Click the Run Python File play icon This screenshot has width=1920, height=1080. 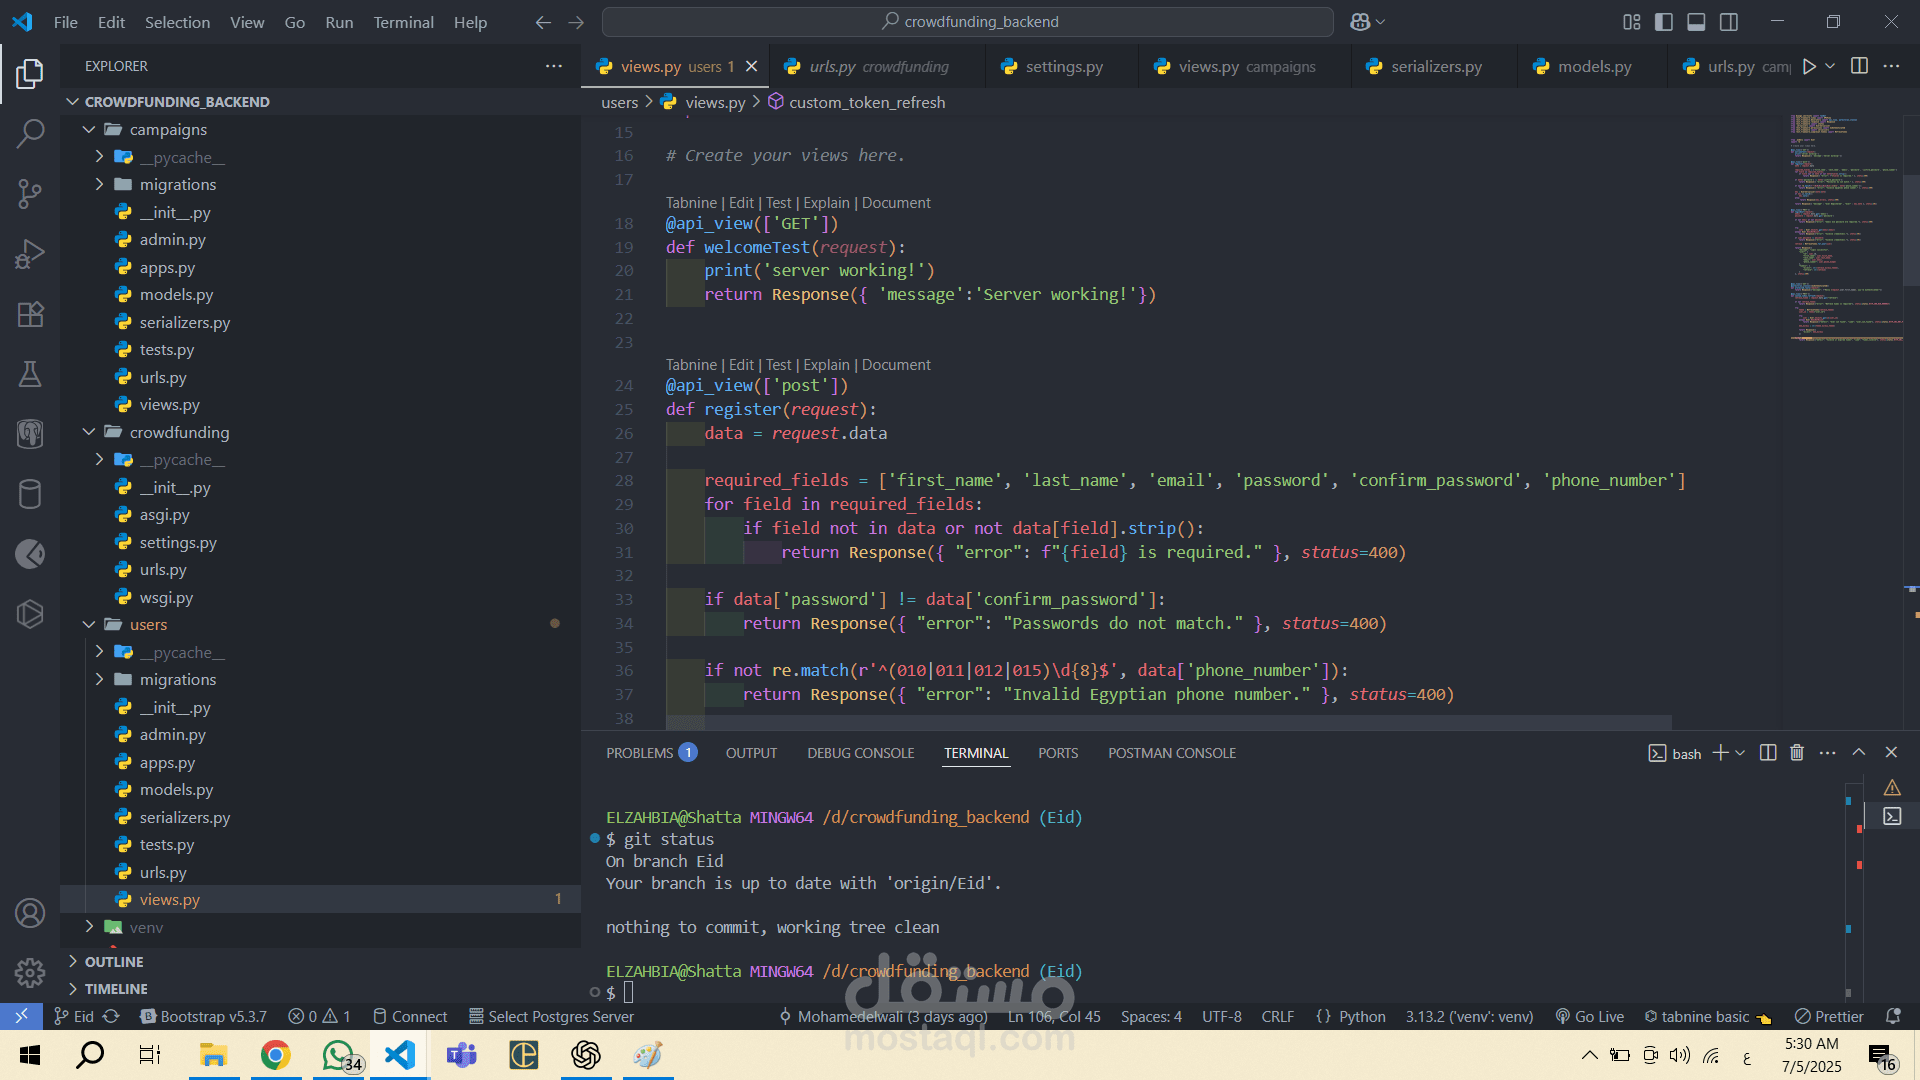1809,66
